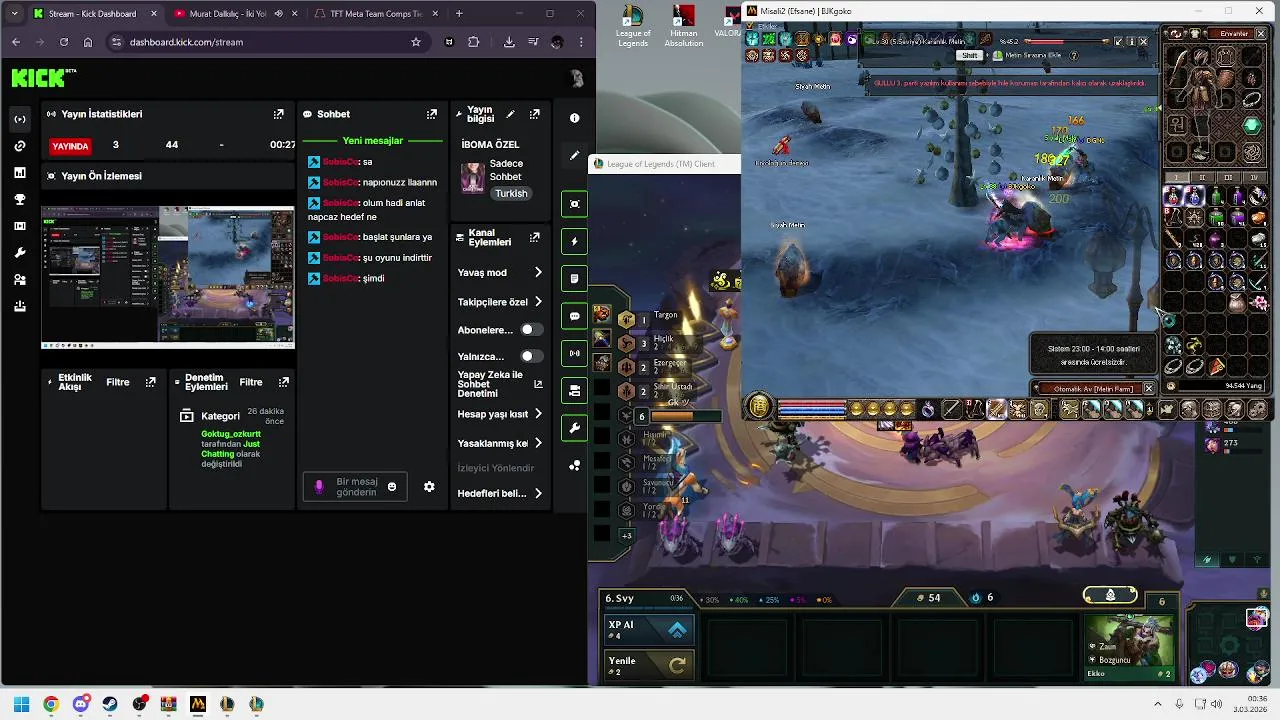Open a new Chrome tab
1280x720 pixels.
point(459,14)
